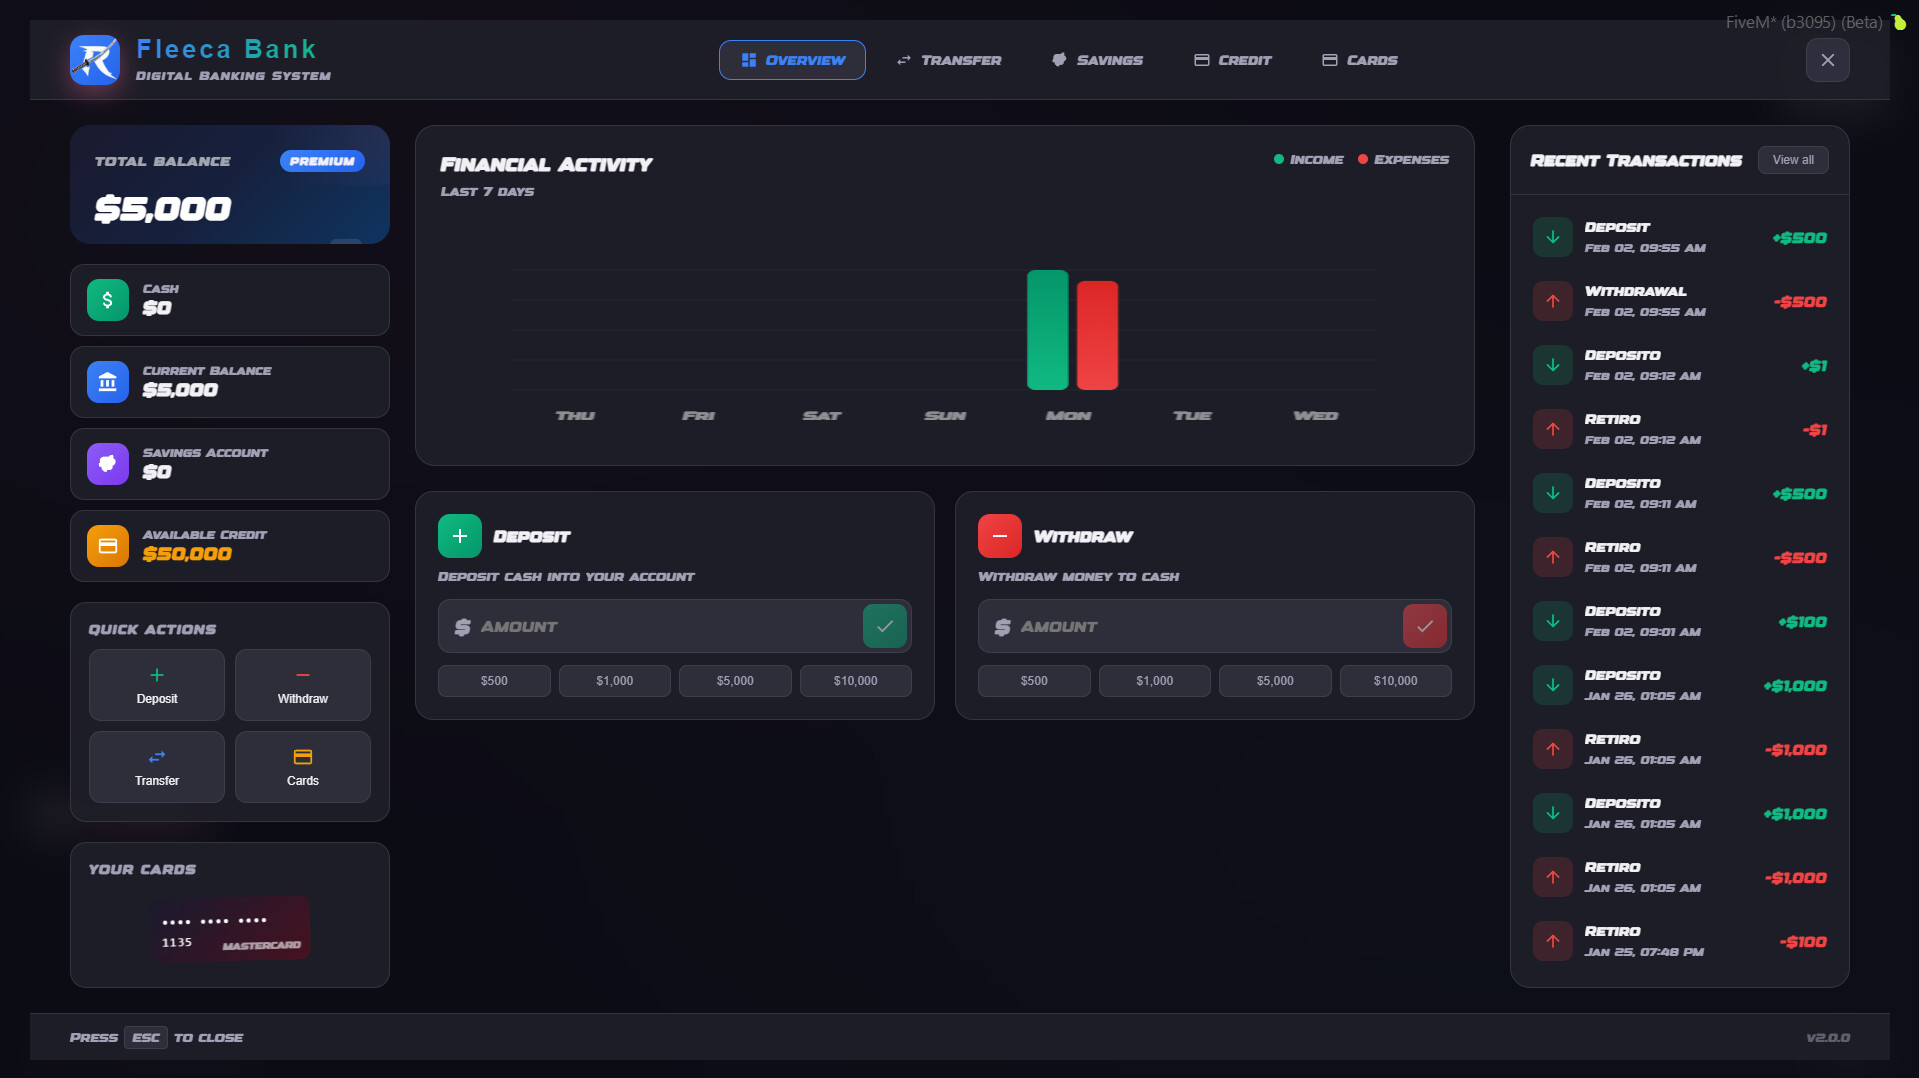Choose $5,000 deposit preset
The image size is (1919, 1078).
point(735,681)
